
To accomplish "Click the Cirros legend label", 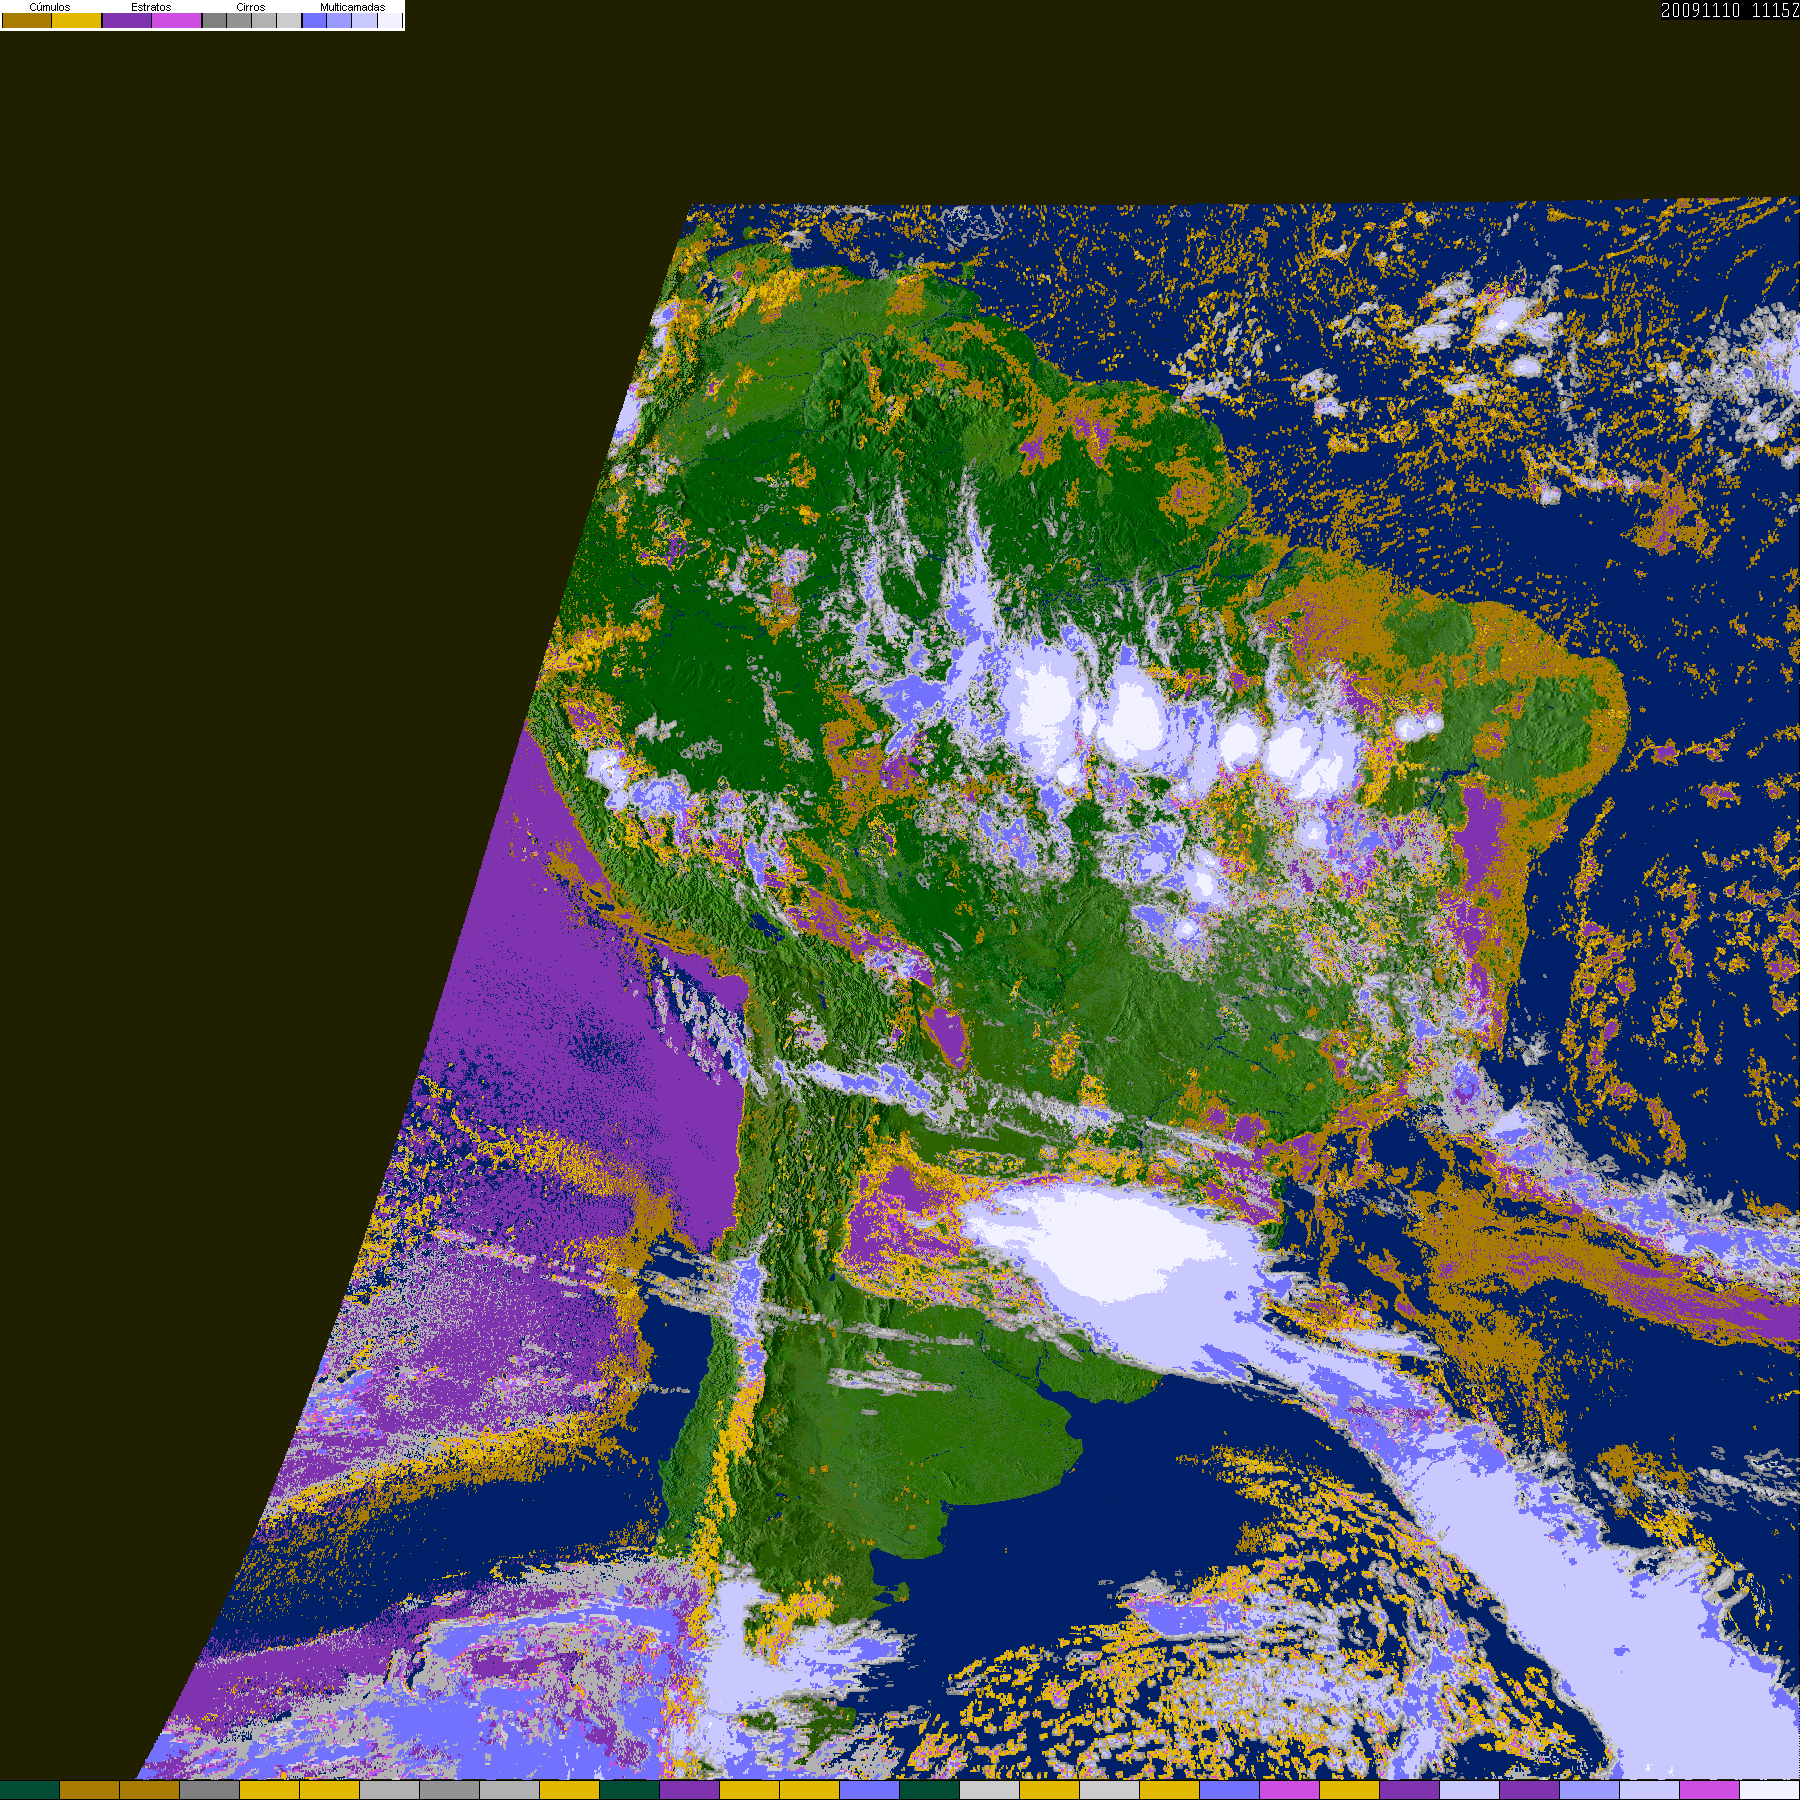I will tap(251, 7).
